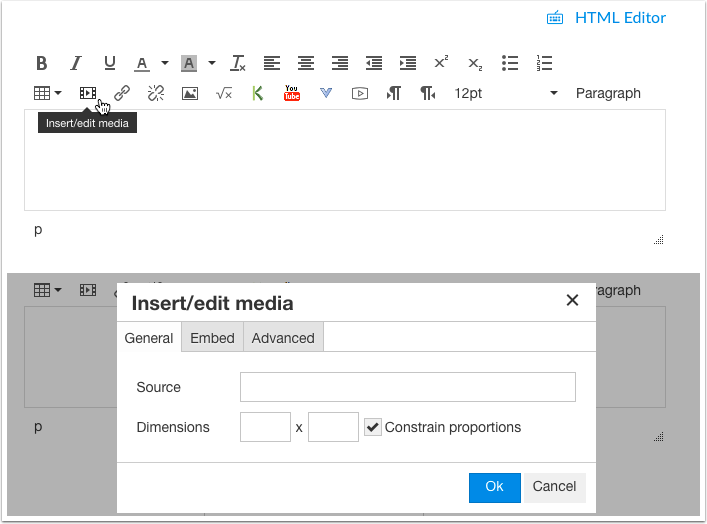707x524 pixels.
Task: Insert image with picture icon
Action: click(x=190, y=93)
